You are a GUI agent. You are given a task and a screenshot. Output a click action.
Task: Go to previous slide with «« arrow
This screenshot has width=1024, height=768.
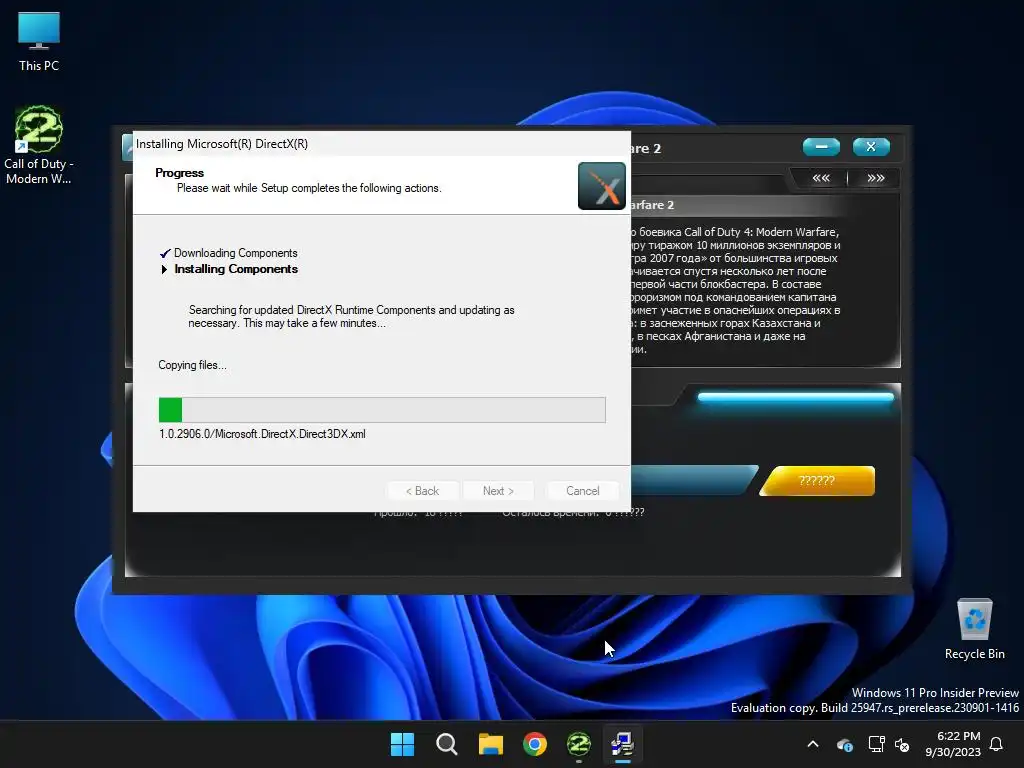[821, 178]
